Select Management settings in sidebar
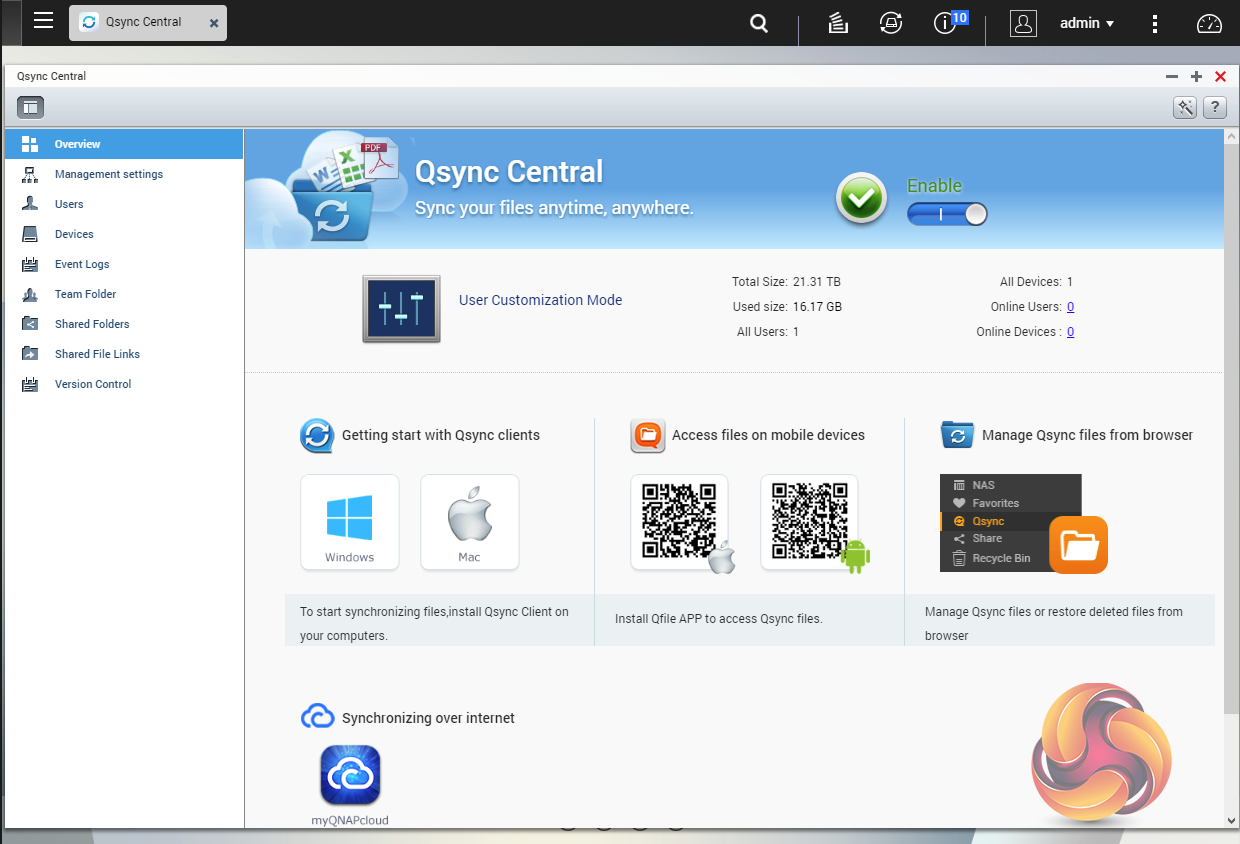 click(108, 174)
